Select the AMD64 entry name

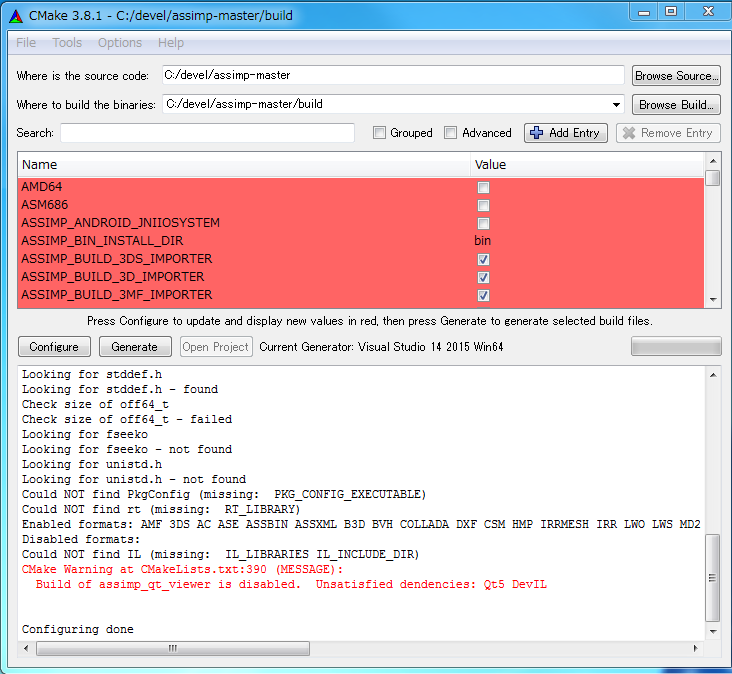42,187
